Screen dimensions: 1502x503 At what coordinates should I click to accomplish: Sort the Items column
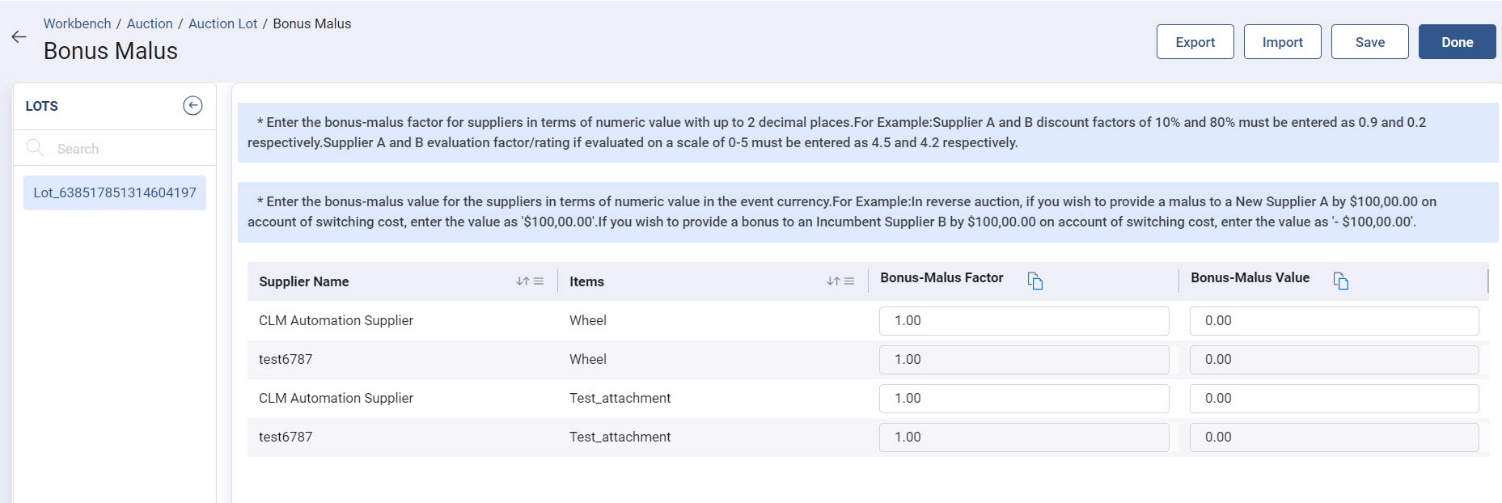click(x=832, y=282)
